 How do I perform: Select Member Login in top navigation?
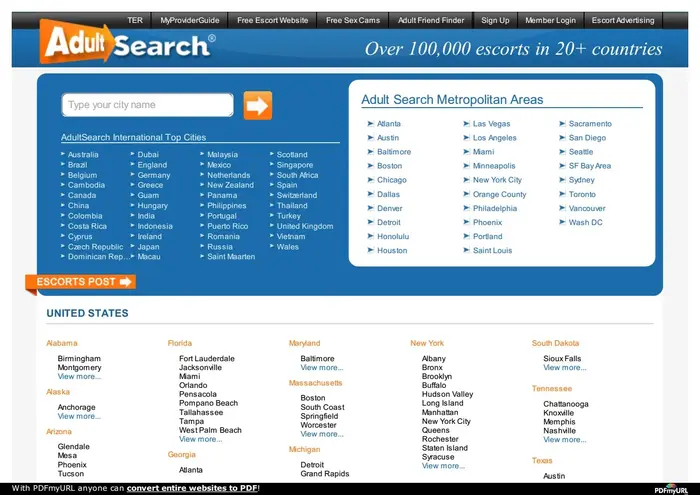(550, 21)
